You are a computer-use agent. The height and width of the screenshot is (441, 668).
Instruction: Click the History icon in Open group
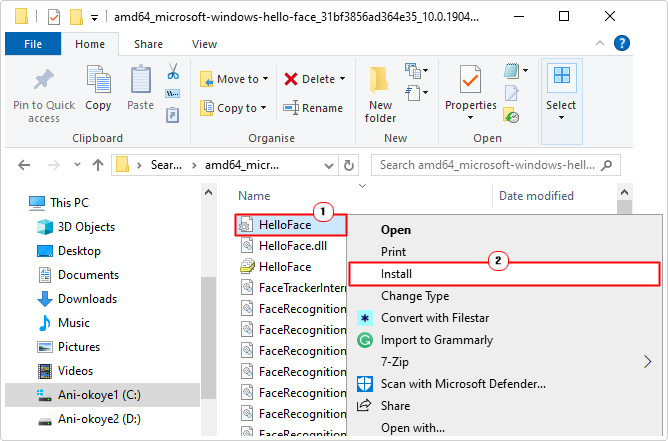tap(511, 115)
